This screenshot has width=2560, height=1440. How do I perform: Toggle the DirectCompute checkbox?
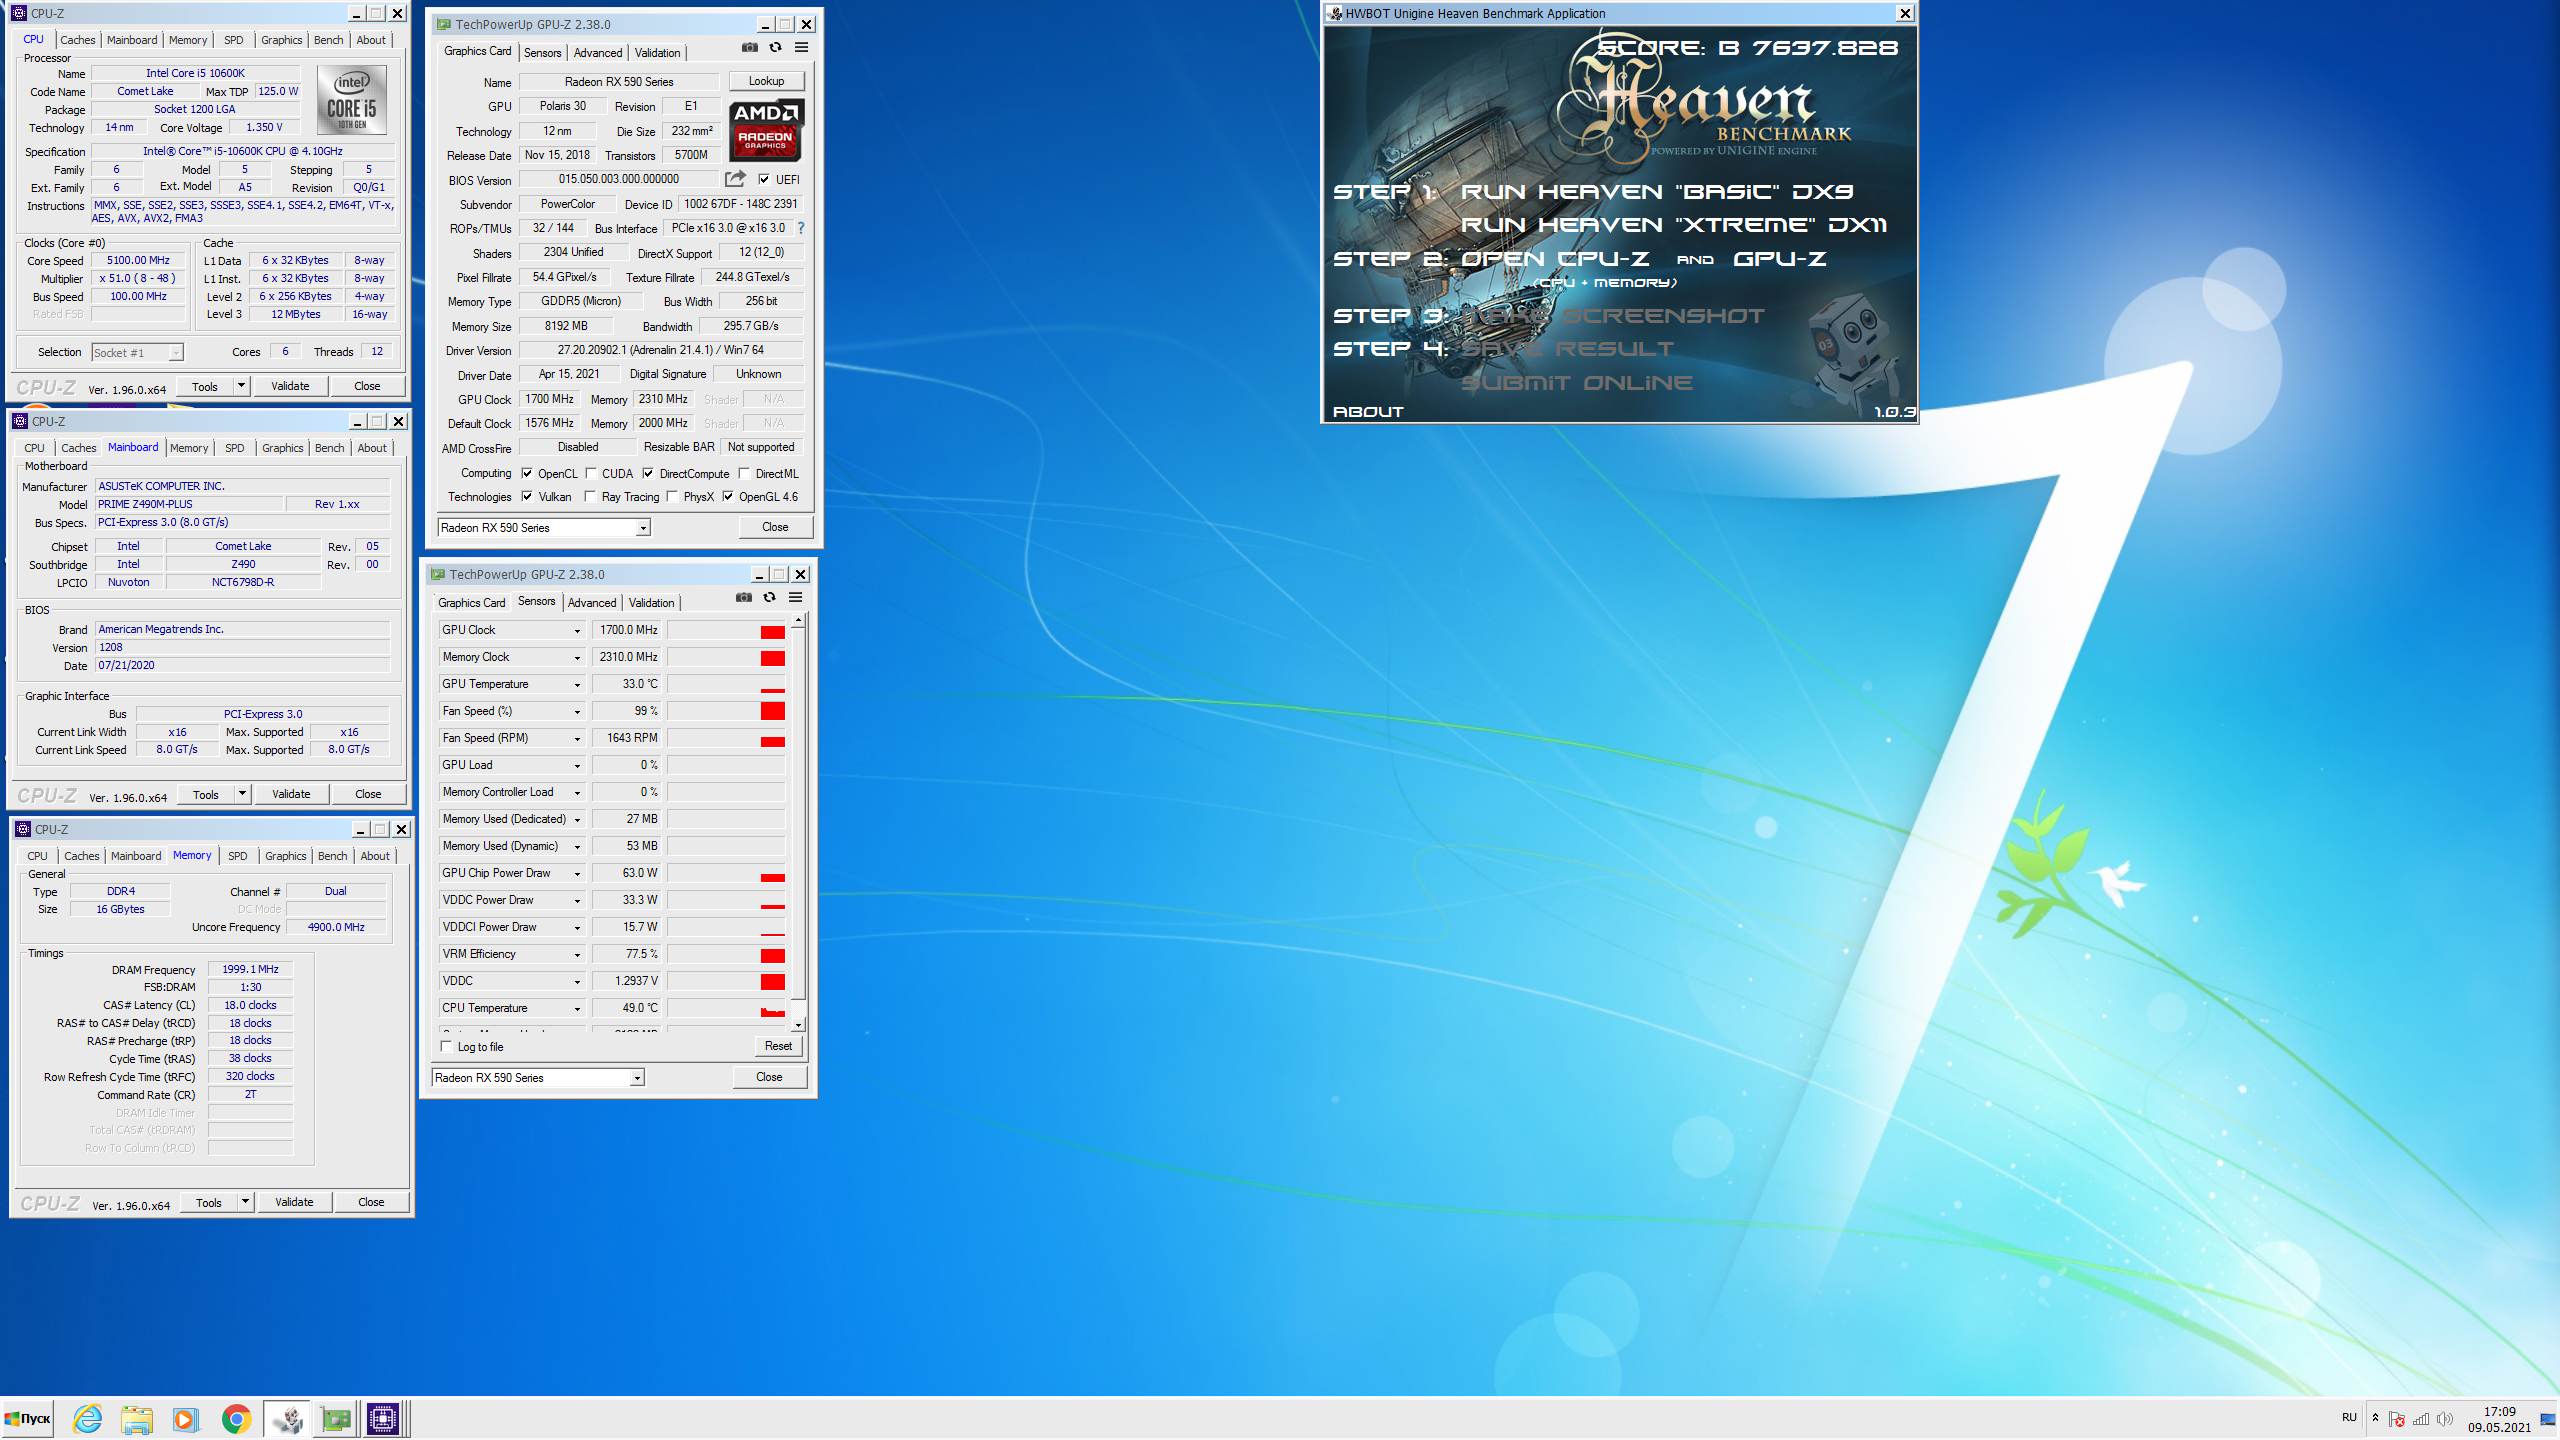[648, 474]
